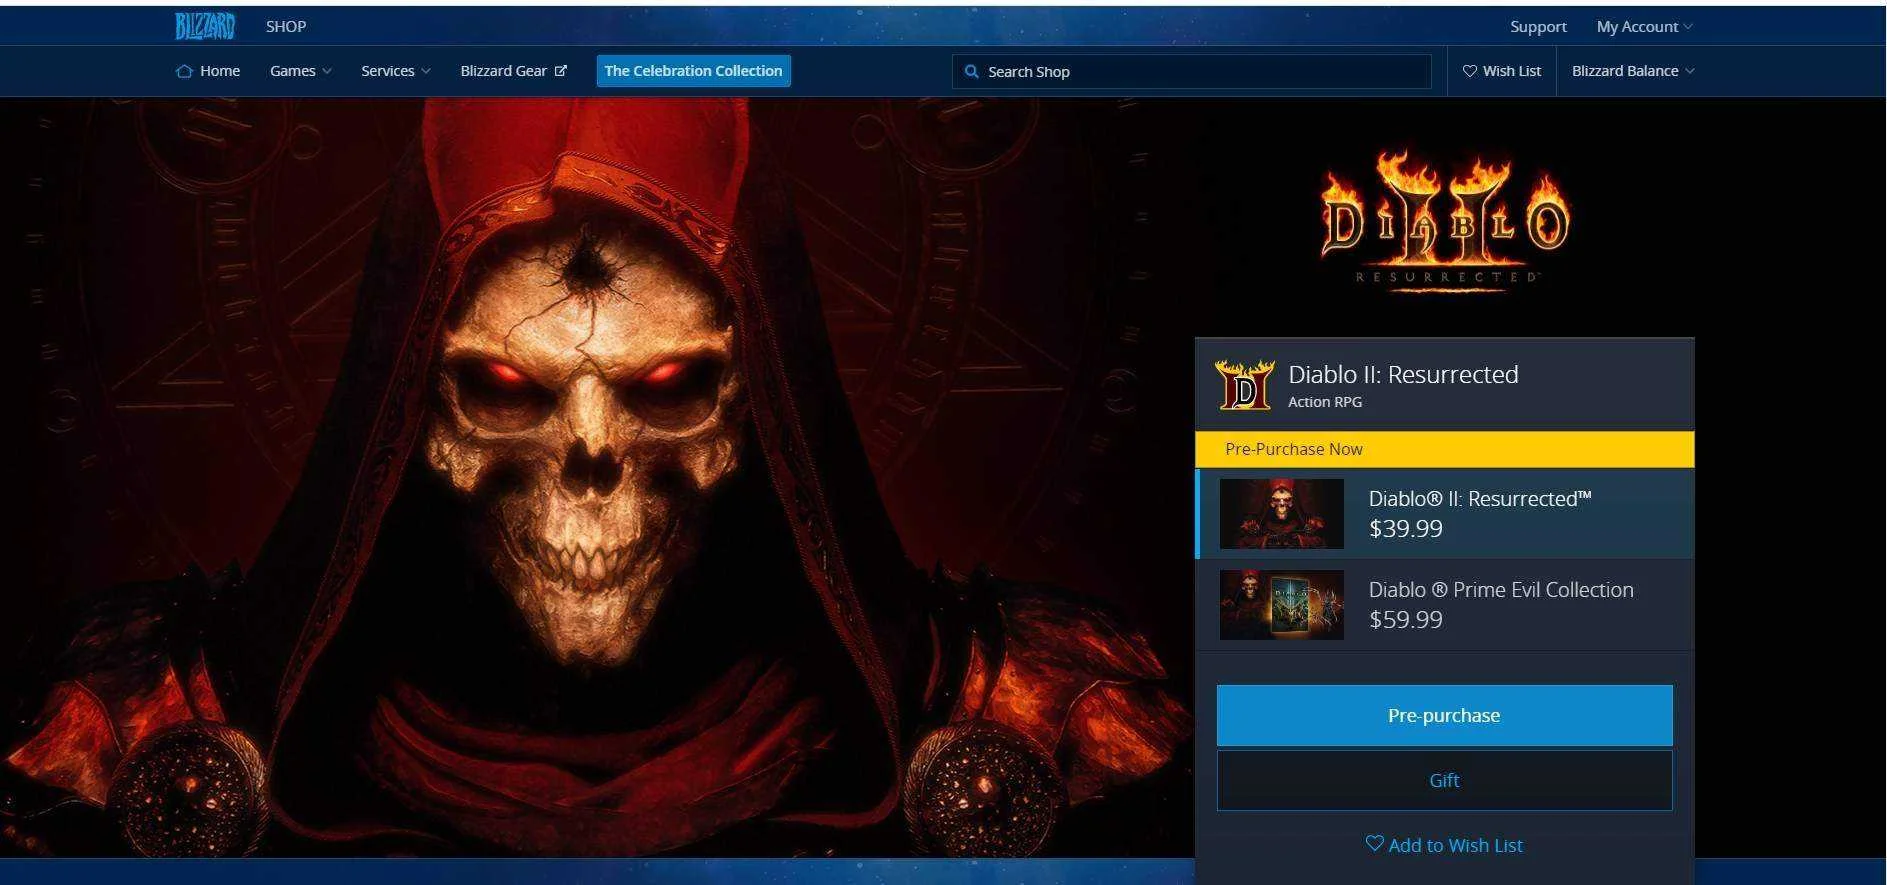Open The Celebration Collection tab
Image resolution: width=1887 pixels, height=885 pixels.
tap(694, 71)
